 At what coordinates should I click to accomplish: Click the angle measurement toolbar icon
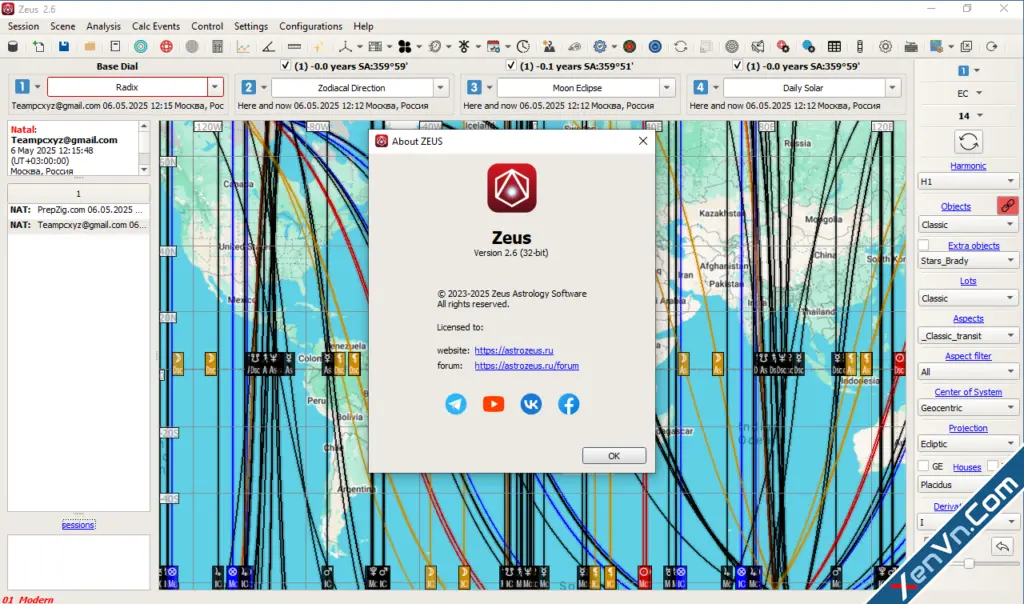(x=268, y=46)
